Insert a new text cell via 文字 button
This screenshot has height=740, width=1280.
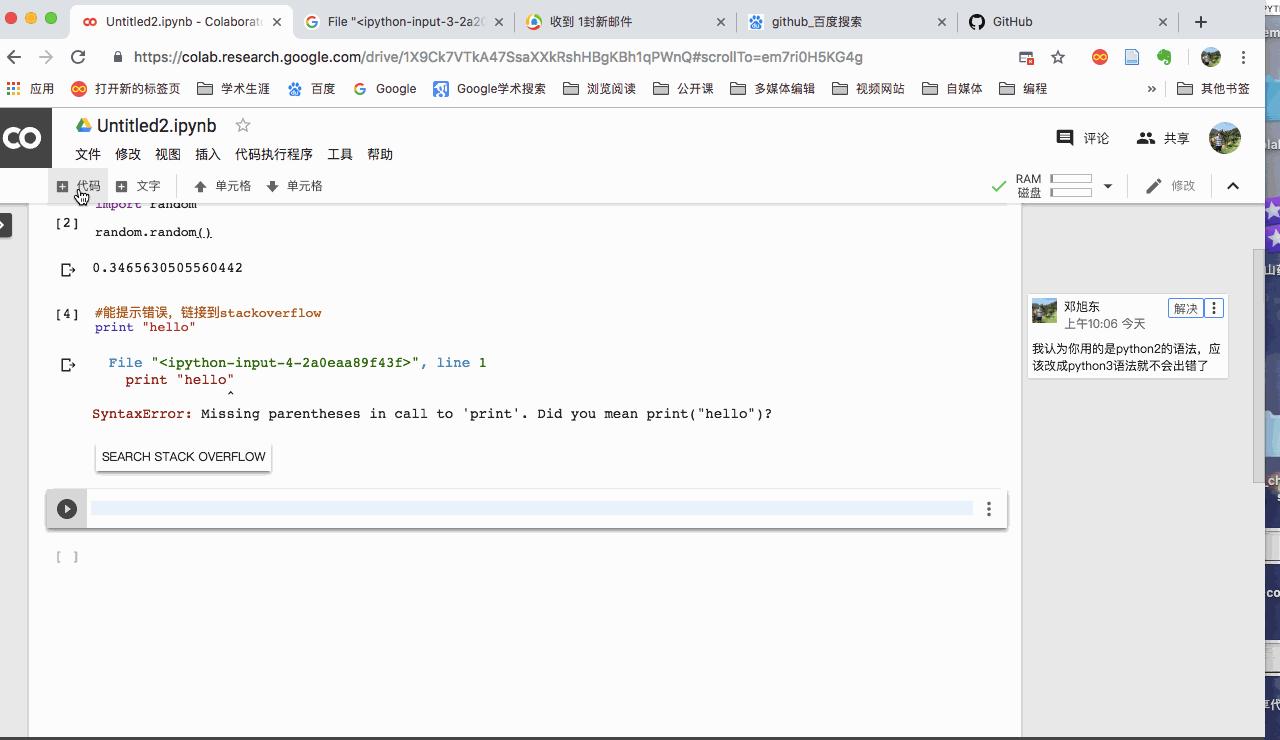[x=140, y=185]
